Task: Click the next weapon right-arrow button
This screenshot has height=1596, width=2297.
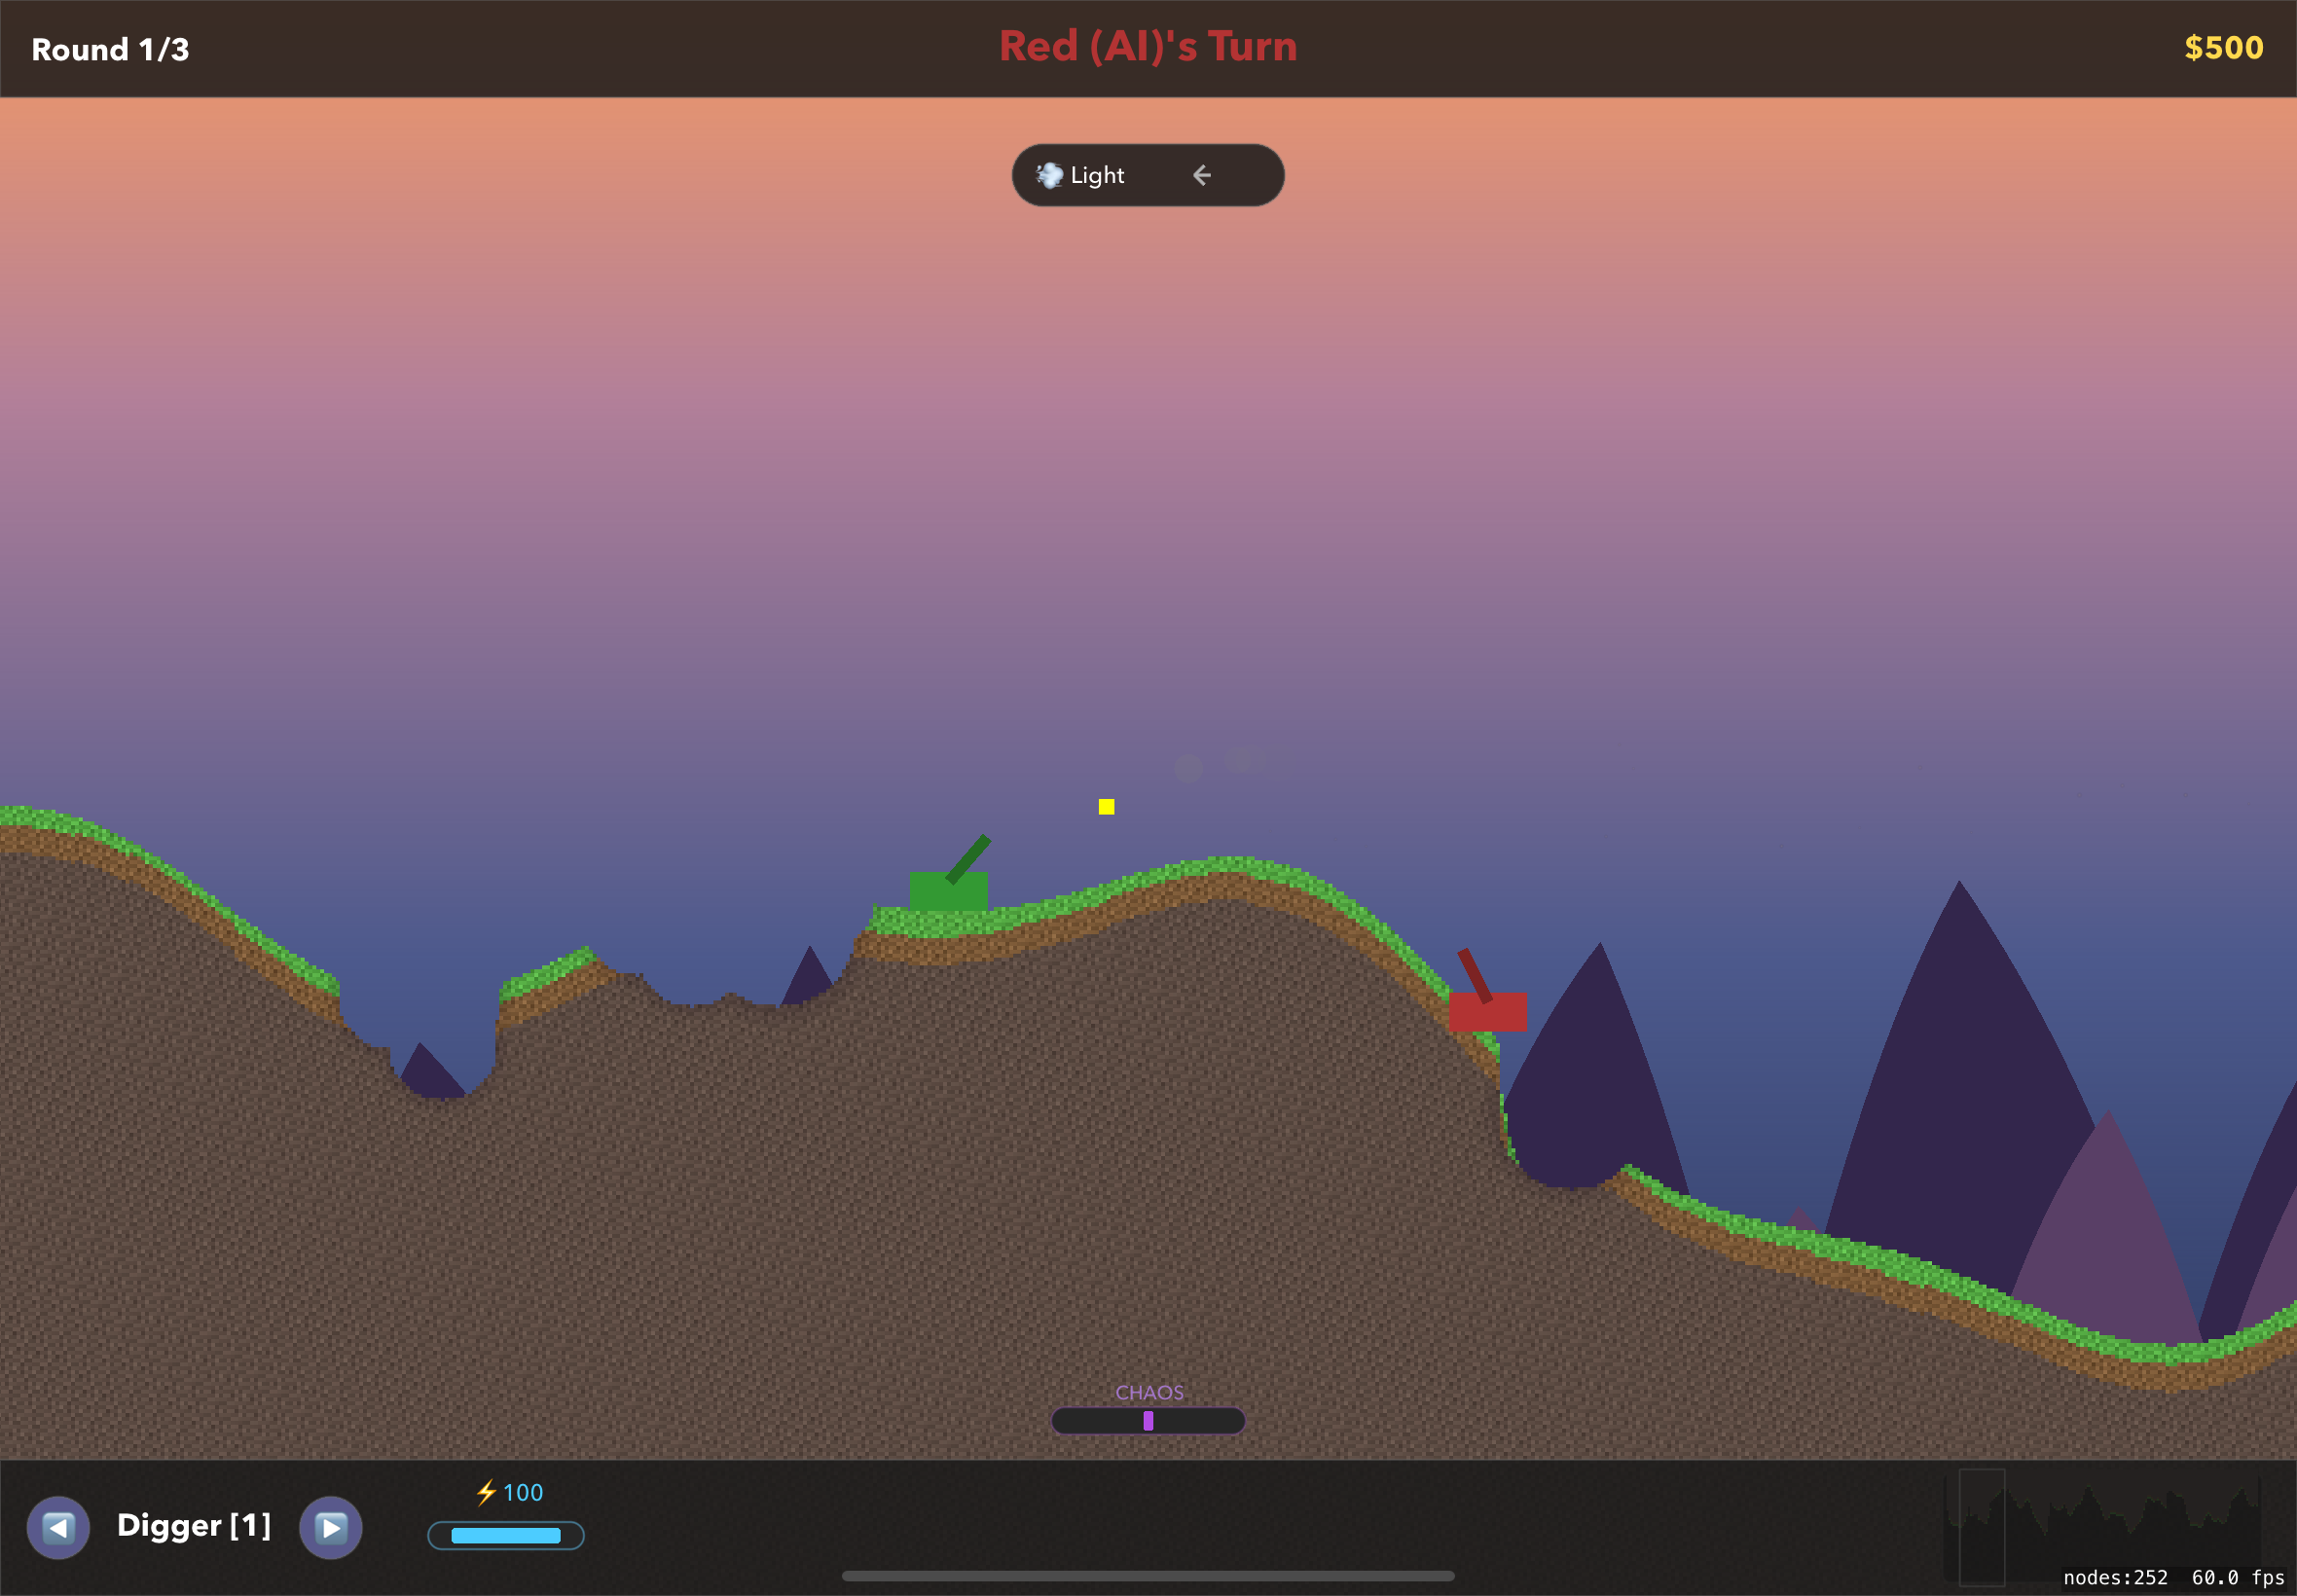Action: [331, 1527]
